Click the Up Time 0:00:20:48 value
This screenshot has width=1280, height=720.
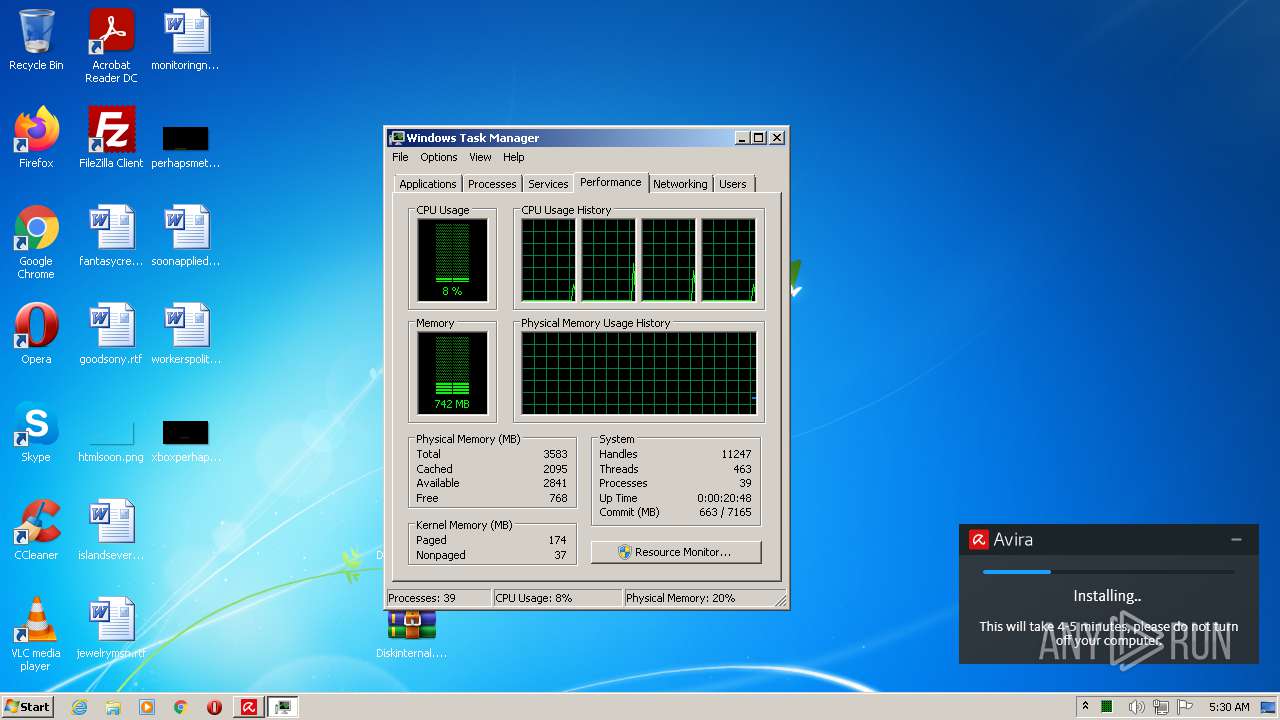[x=725, y=498]
